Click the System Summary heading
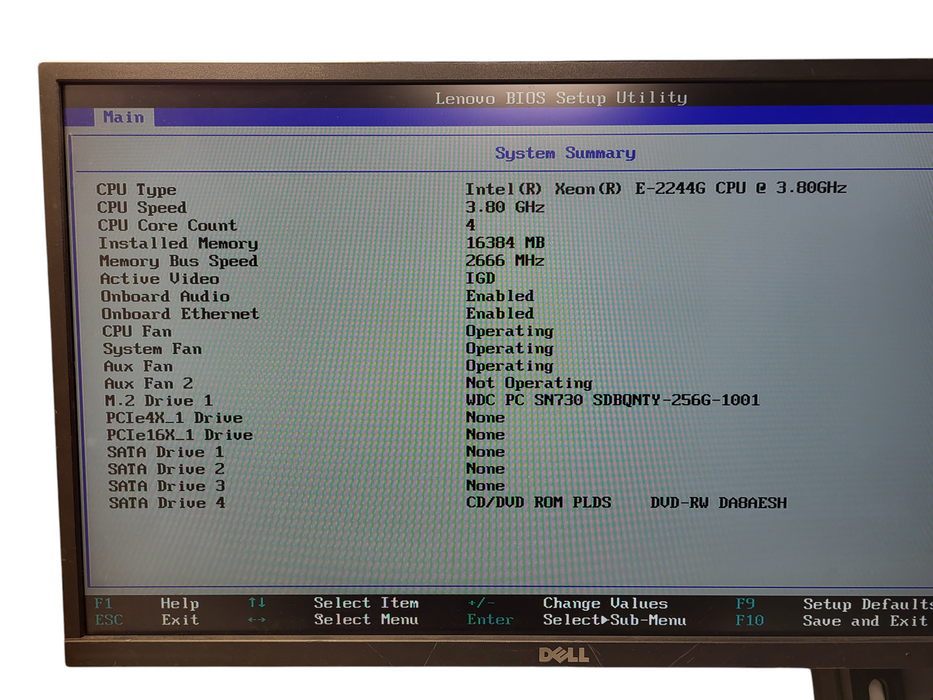 pos(565,153)
